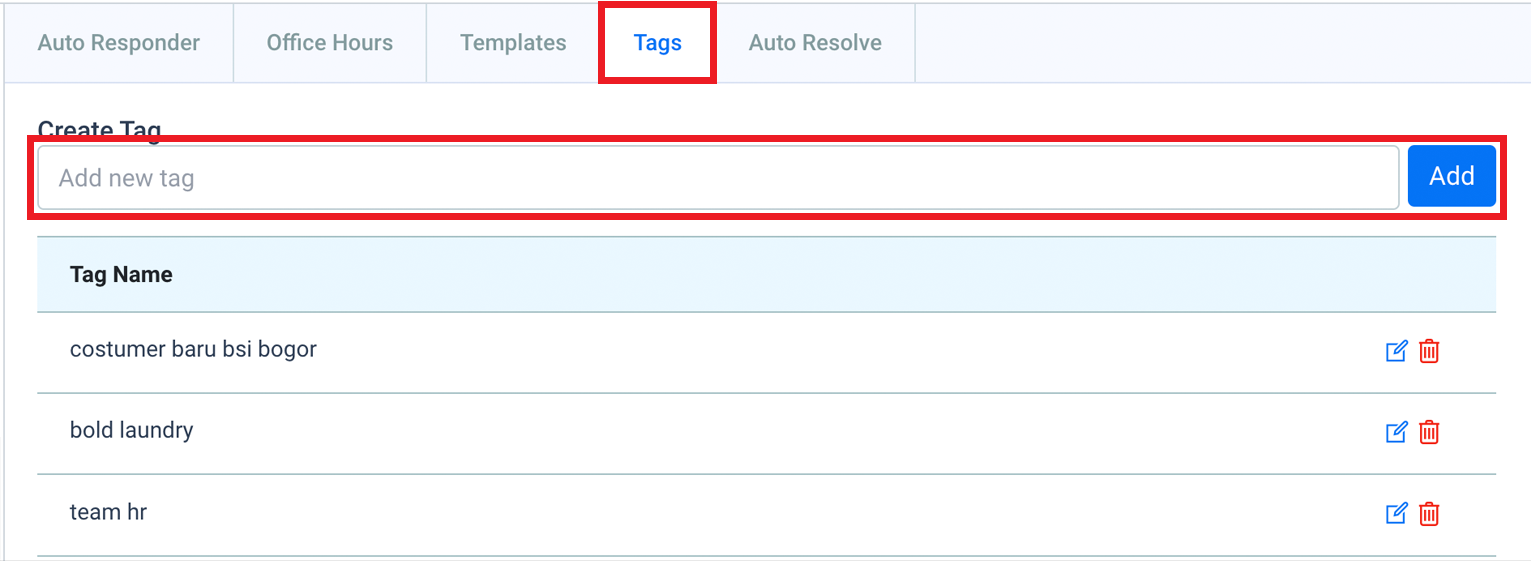Click the 'team hr' tag name
Viewport: 1531px width, 561px height.
108,512
